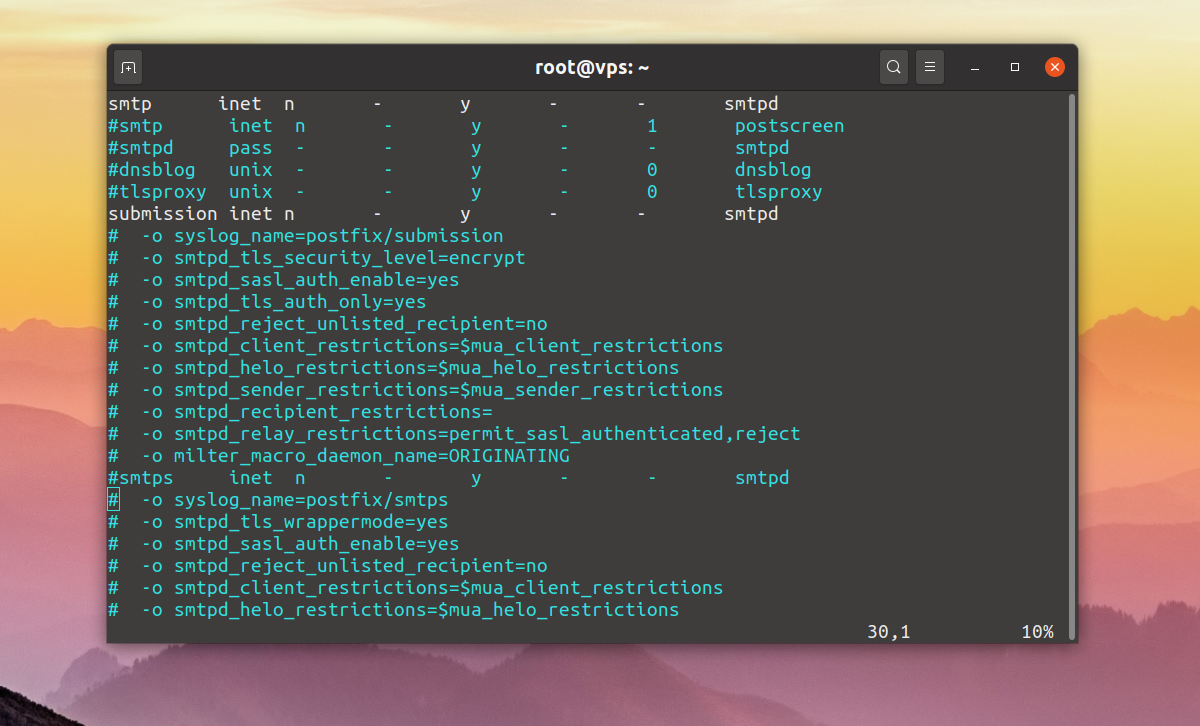Click tlsproxy in the command column
Image resolution: width=1200 pixels, height=726 pixels.
point(778,192)
